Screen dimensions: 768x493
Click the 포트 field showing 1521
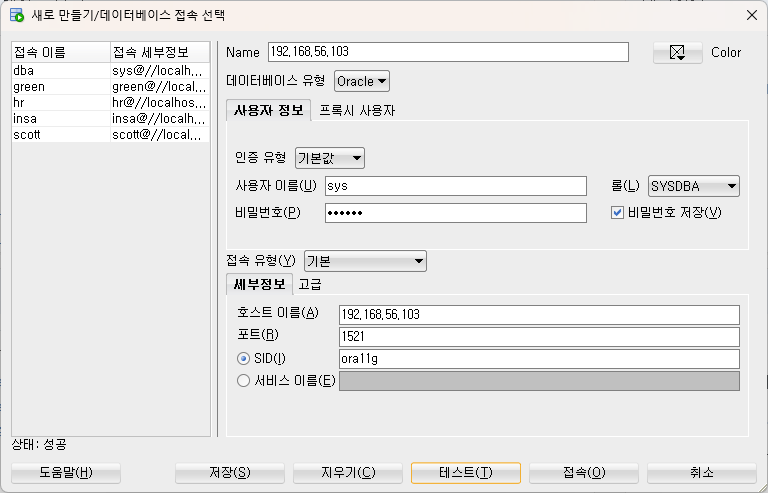(x=539, y=337)
